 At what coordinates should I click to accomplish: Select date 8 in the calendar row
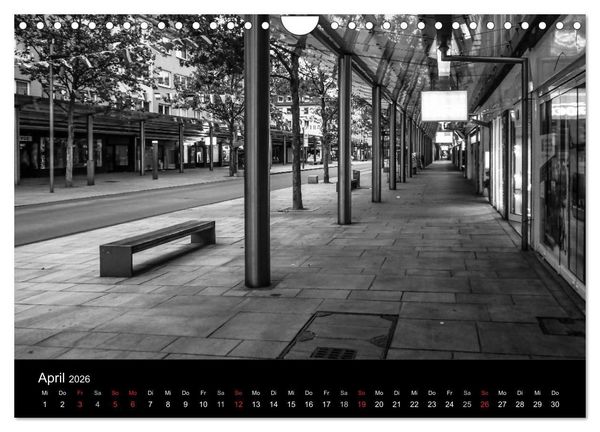(168, 404)
